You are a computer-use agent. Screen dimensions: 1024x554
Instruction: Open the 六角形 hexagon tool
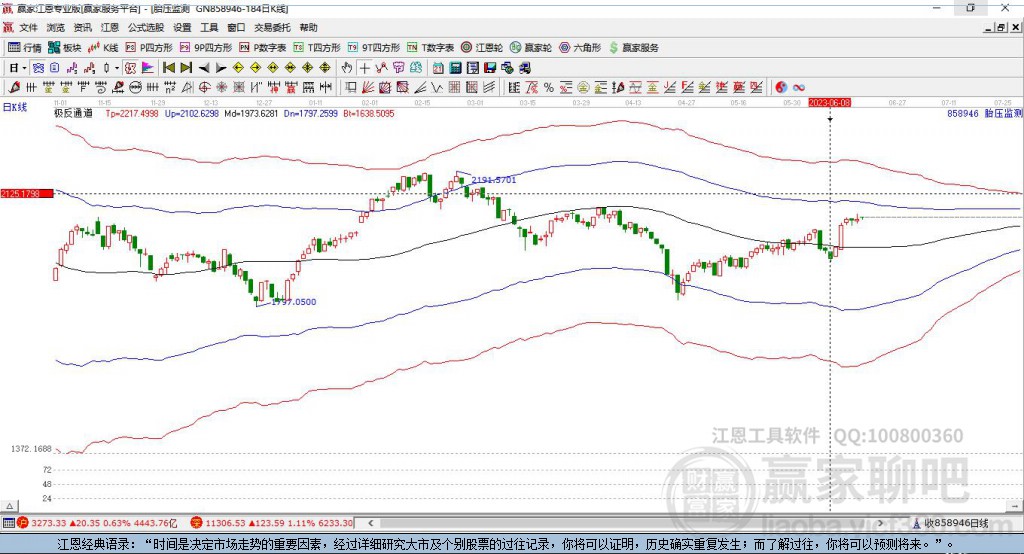click(580, 48)
